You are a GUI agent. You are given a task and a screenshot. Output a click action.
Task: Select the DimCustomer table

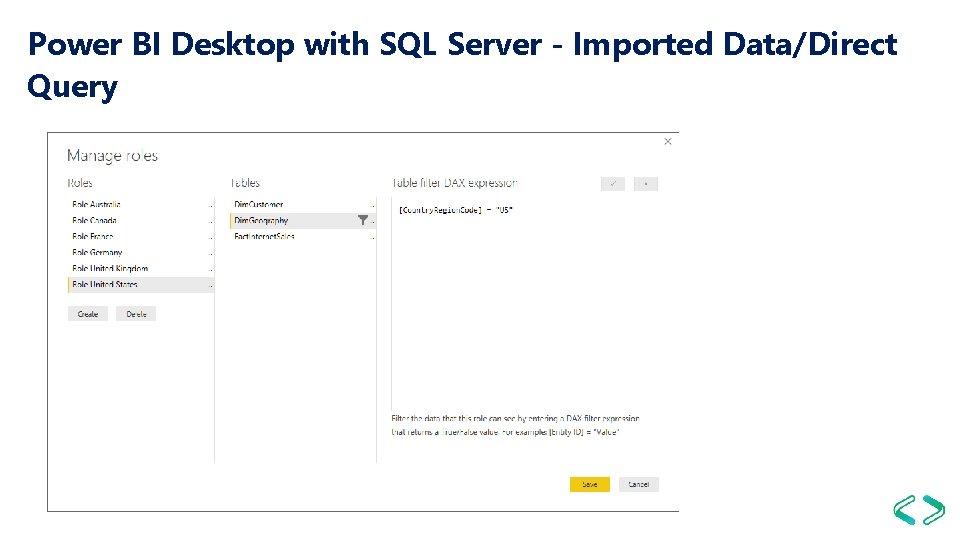tap(302, 204)
